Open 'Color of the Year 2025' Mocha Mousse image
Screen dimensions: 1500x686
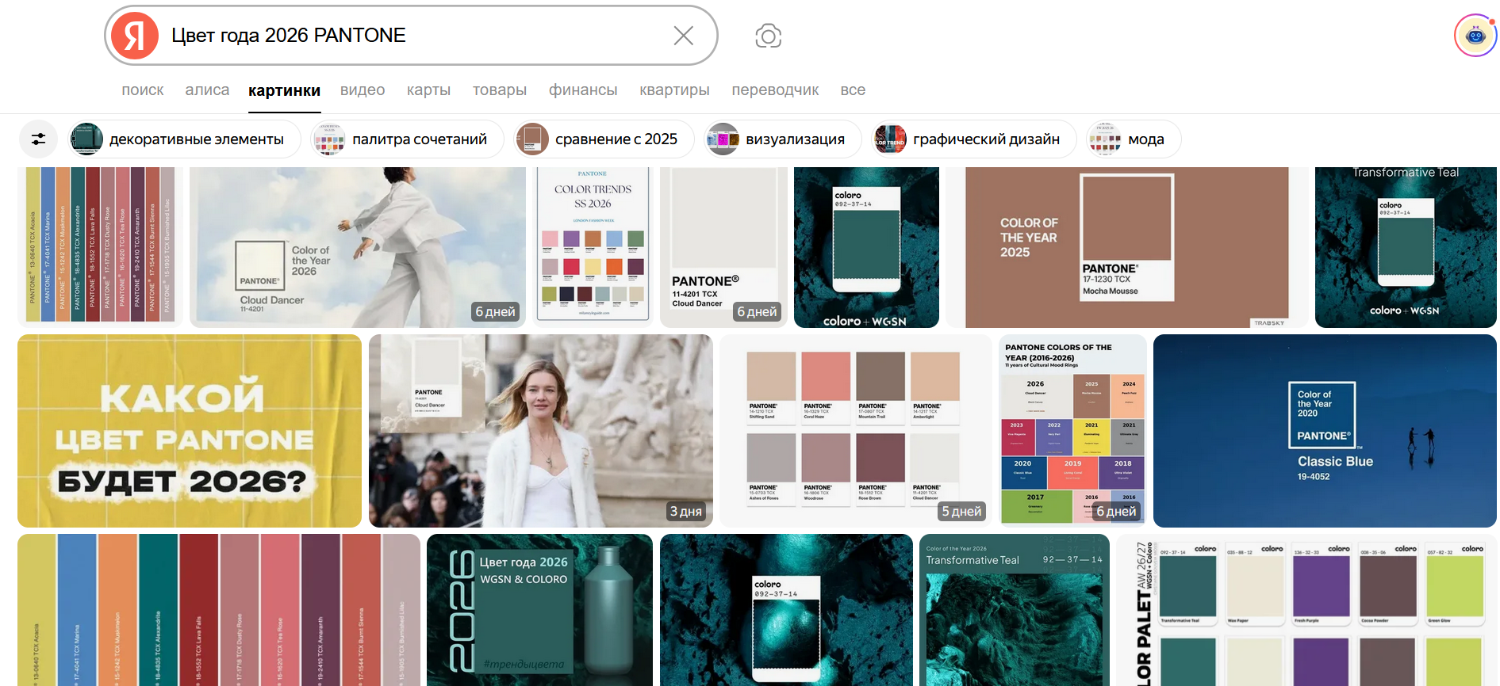pos(1128,247)
